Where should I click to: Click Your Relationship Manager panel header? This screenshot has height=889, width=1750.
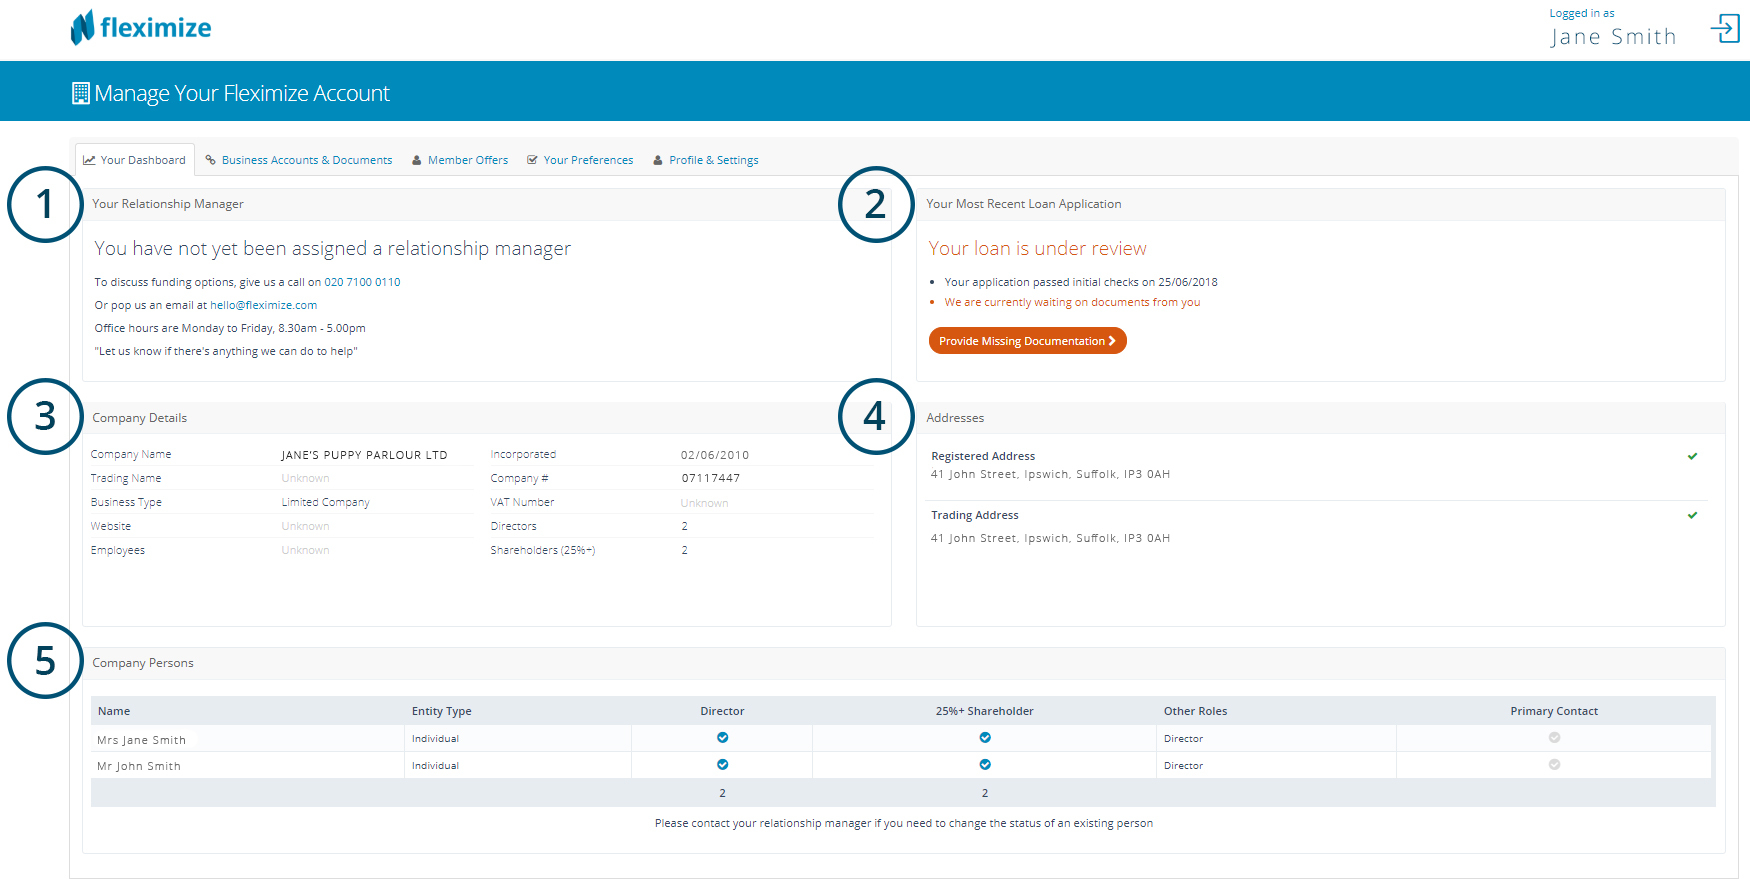(487, 204)
